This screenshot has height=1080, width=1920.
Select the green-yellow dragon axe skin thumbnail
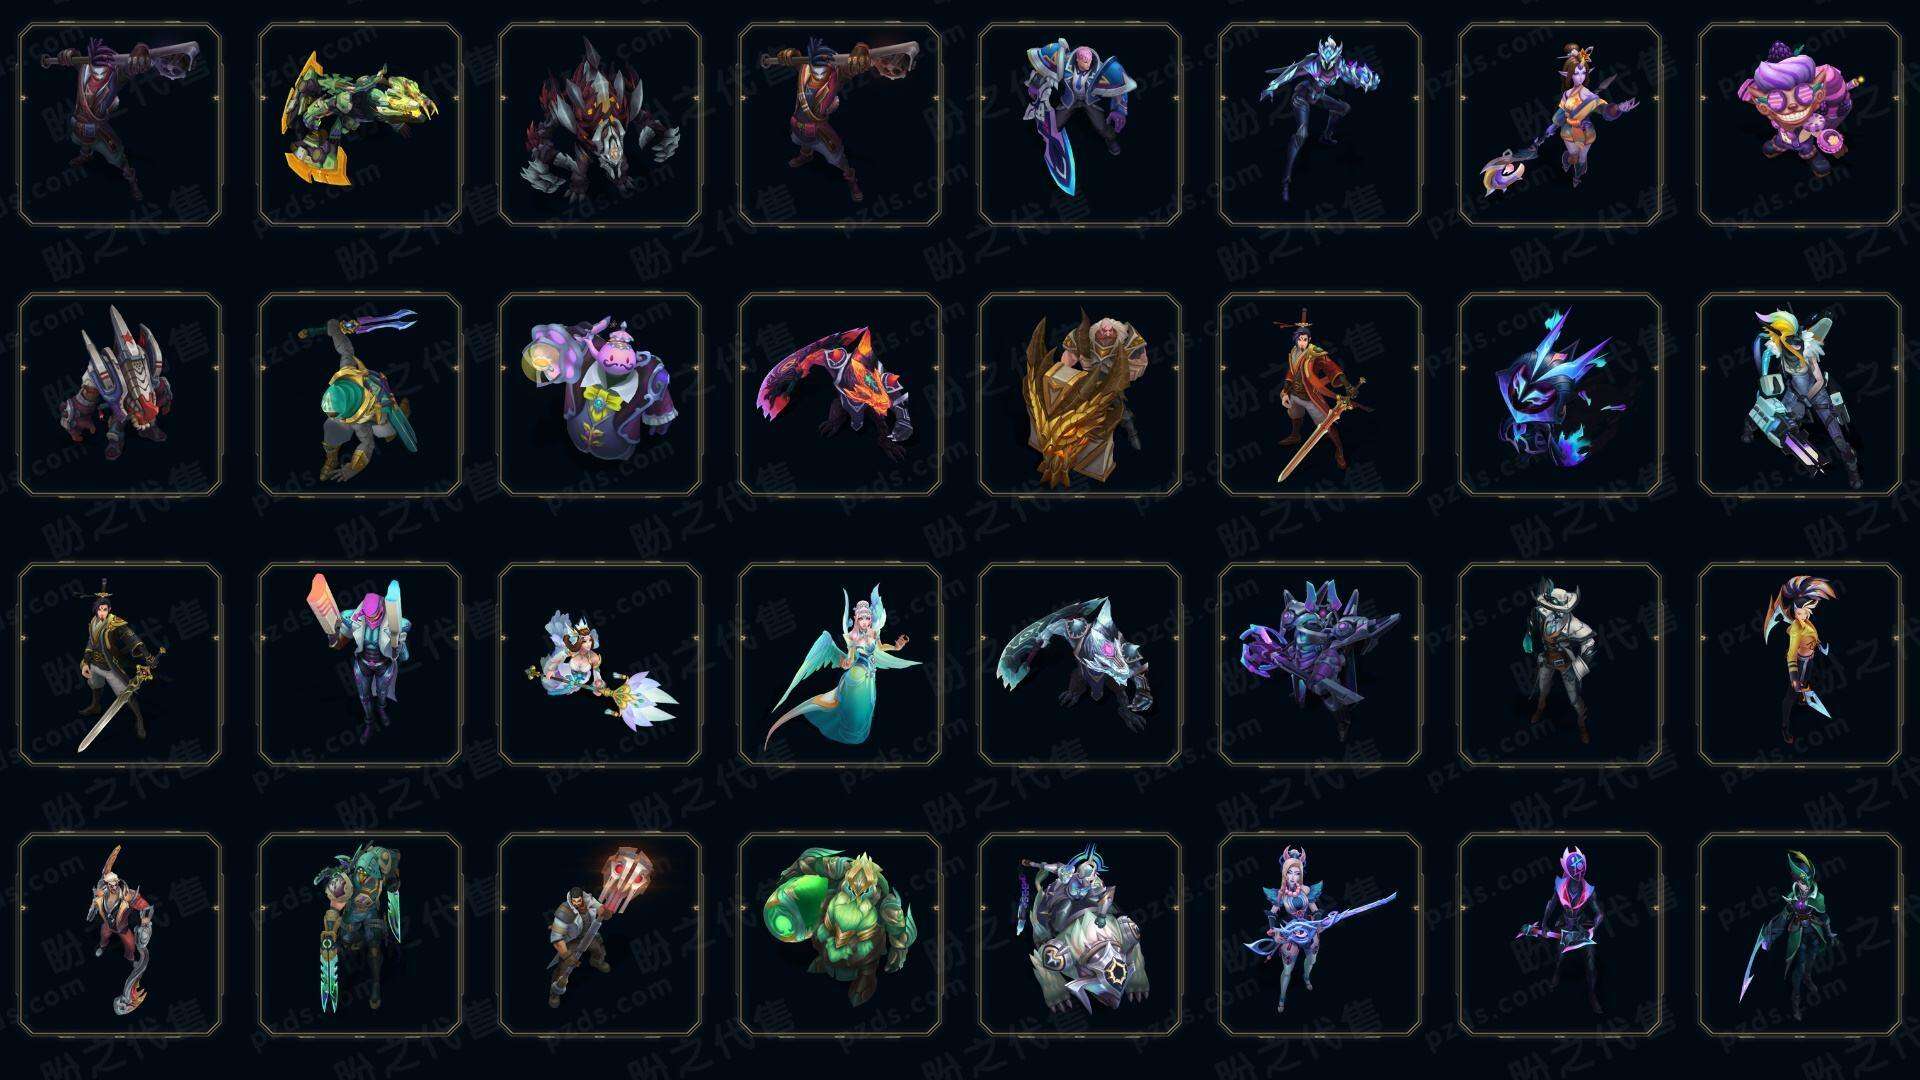[x=360, y=125]
